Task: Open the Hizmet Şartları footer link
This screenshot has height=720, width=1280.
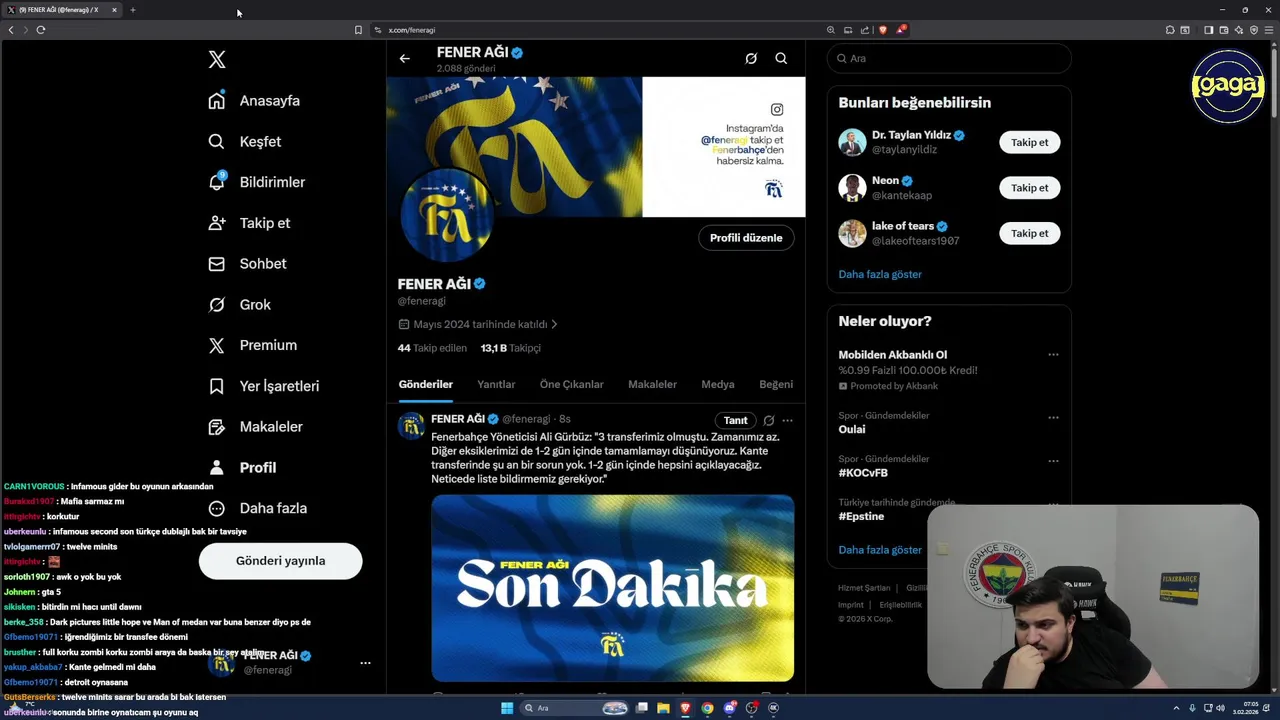Action: 864,588
